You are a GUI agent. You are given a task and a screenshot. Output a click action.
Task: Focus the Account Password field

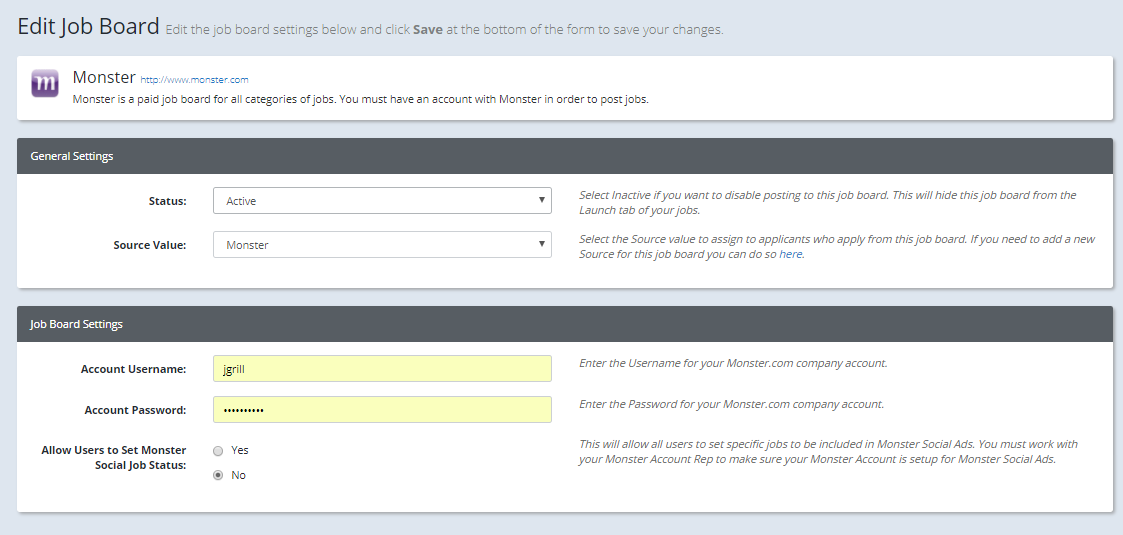point(382,410)
